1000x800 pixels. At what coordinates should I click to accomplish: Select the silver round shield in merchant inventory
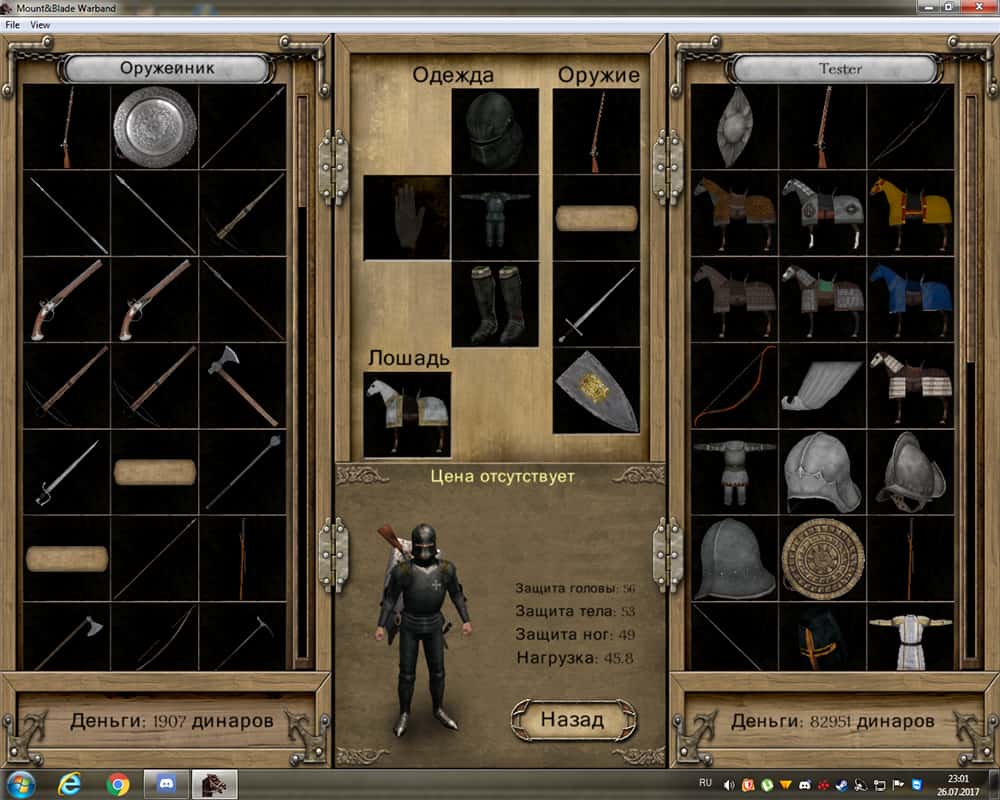(x=154, y=127)
